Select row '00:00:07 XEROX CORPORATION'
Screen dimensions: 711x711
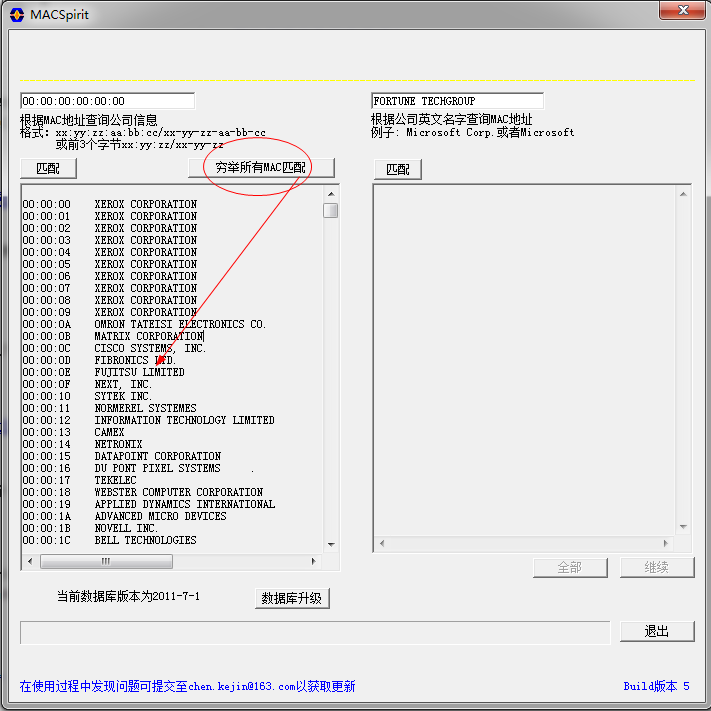click(110, 288)
